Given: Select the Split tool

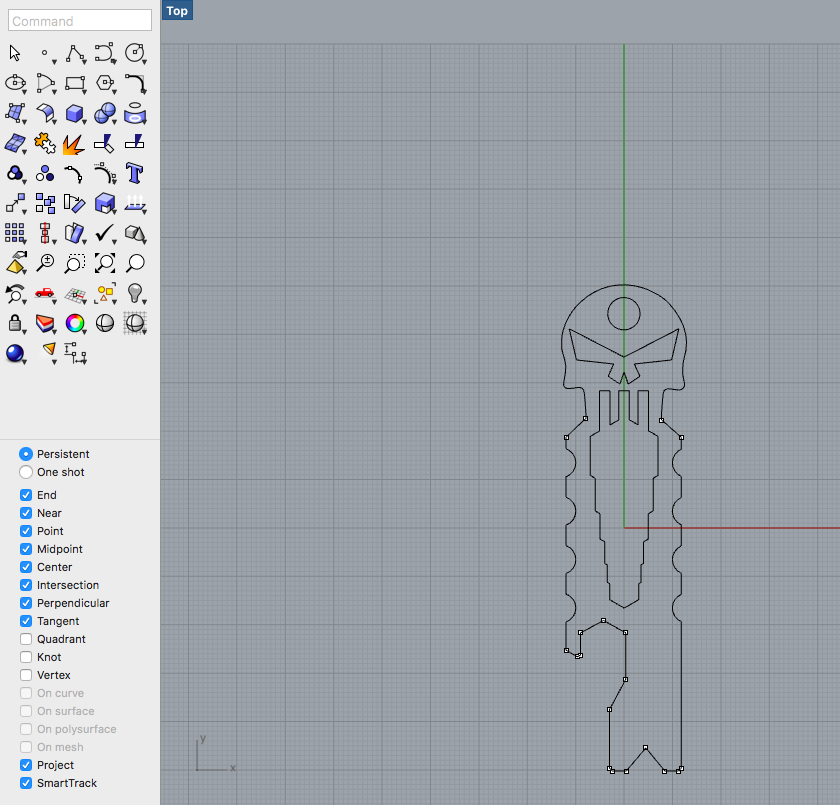Looking at the screenshot, I should [x=134, y=142].
